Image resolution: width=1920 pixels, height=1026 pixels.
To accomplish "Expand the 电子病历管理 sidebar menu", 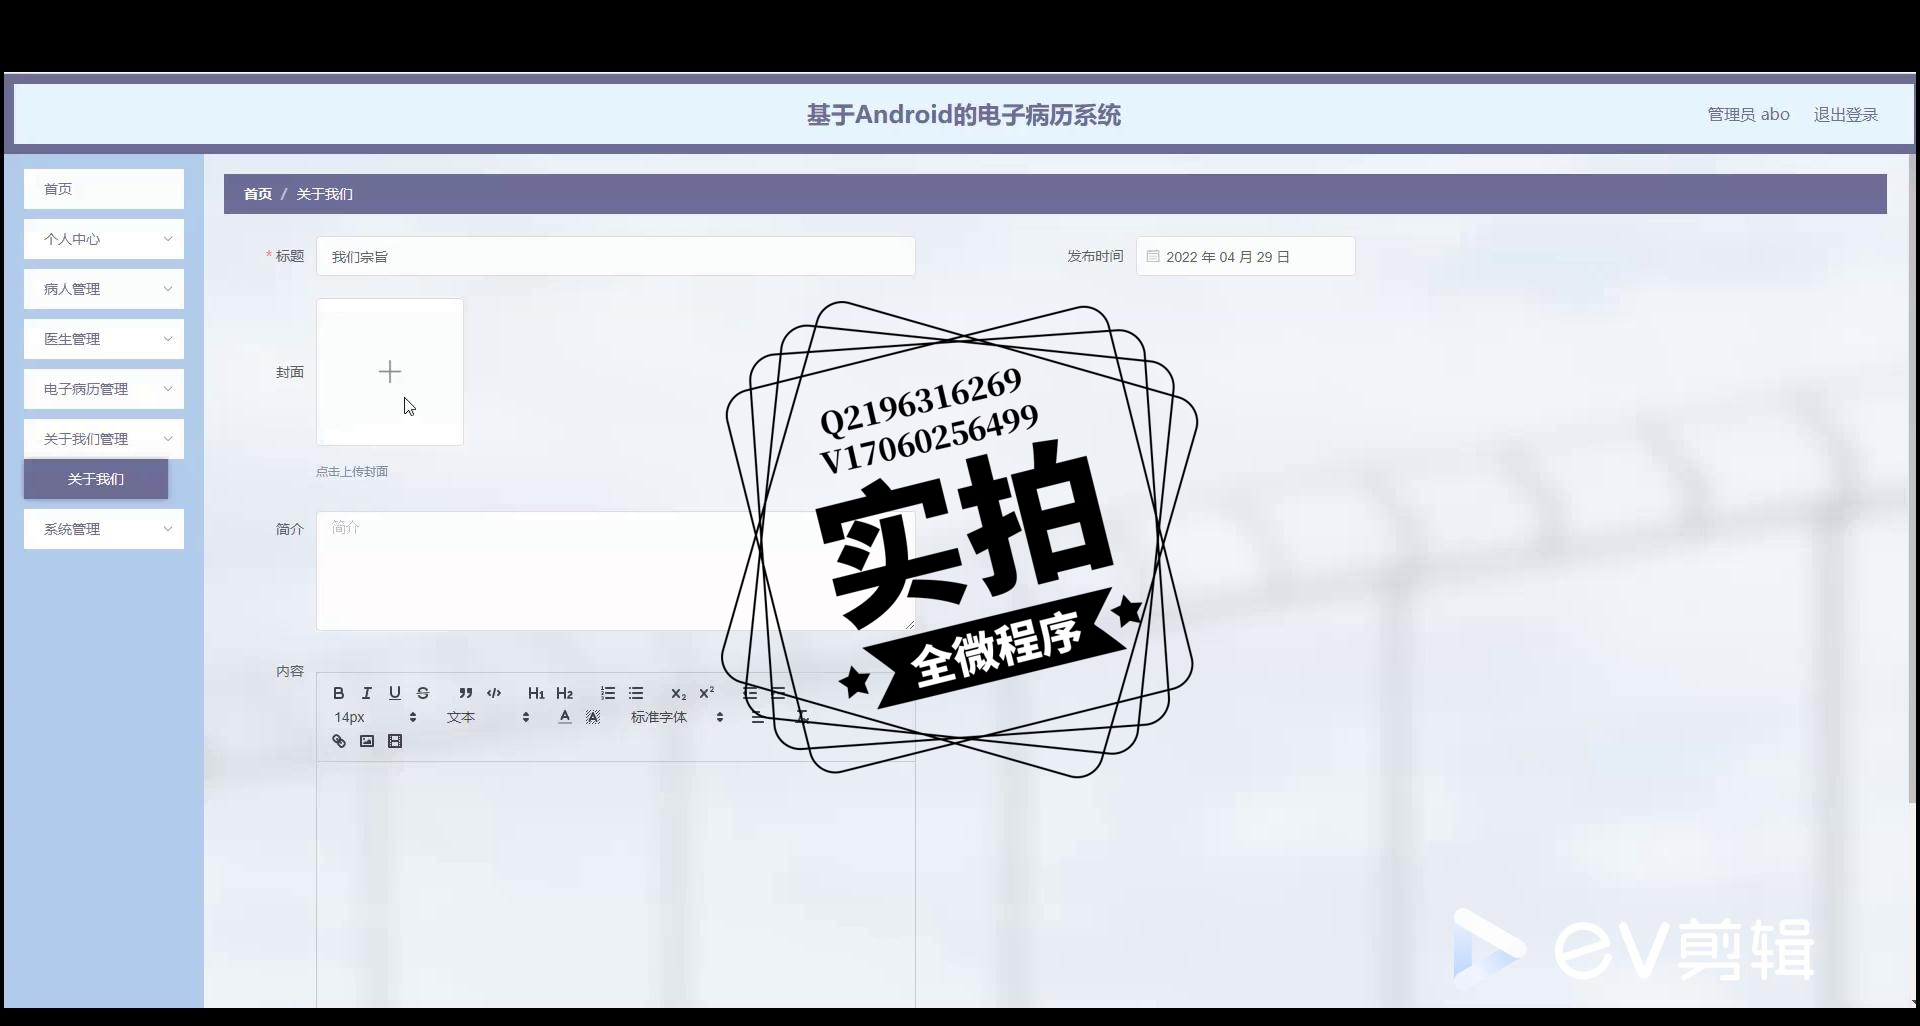I will pos(104,389).
